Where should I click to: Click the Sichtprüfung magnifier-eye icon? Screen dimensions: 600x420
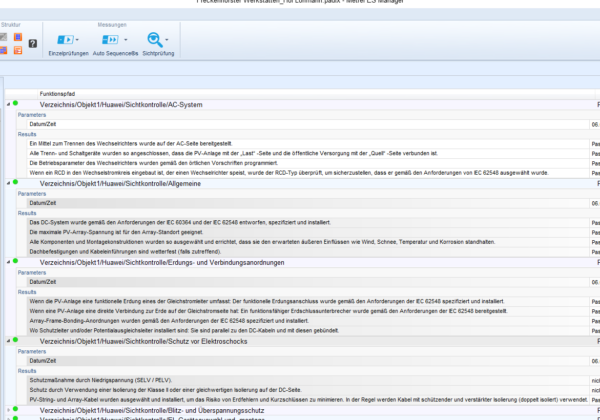(x=155, y=40)
